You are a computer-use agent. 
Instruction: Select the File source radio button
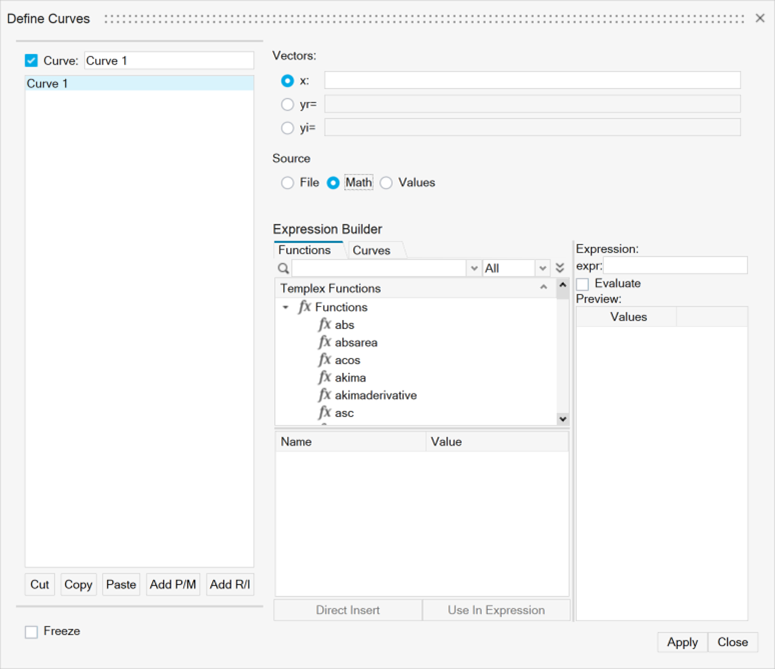click(x=288, y=183)
